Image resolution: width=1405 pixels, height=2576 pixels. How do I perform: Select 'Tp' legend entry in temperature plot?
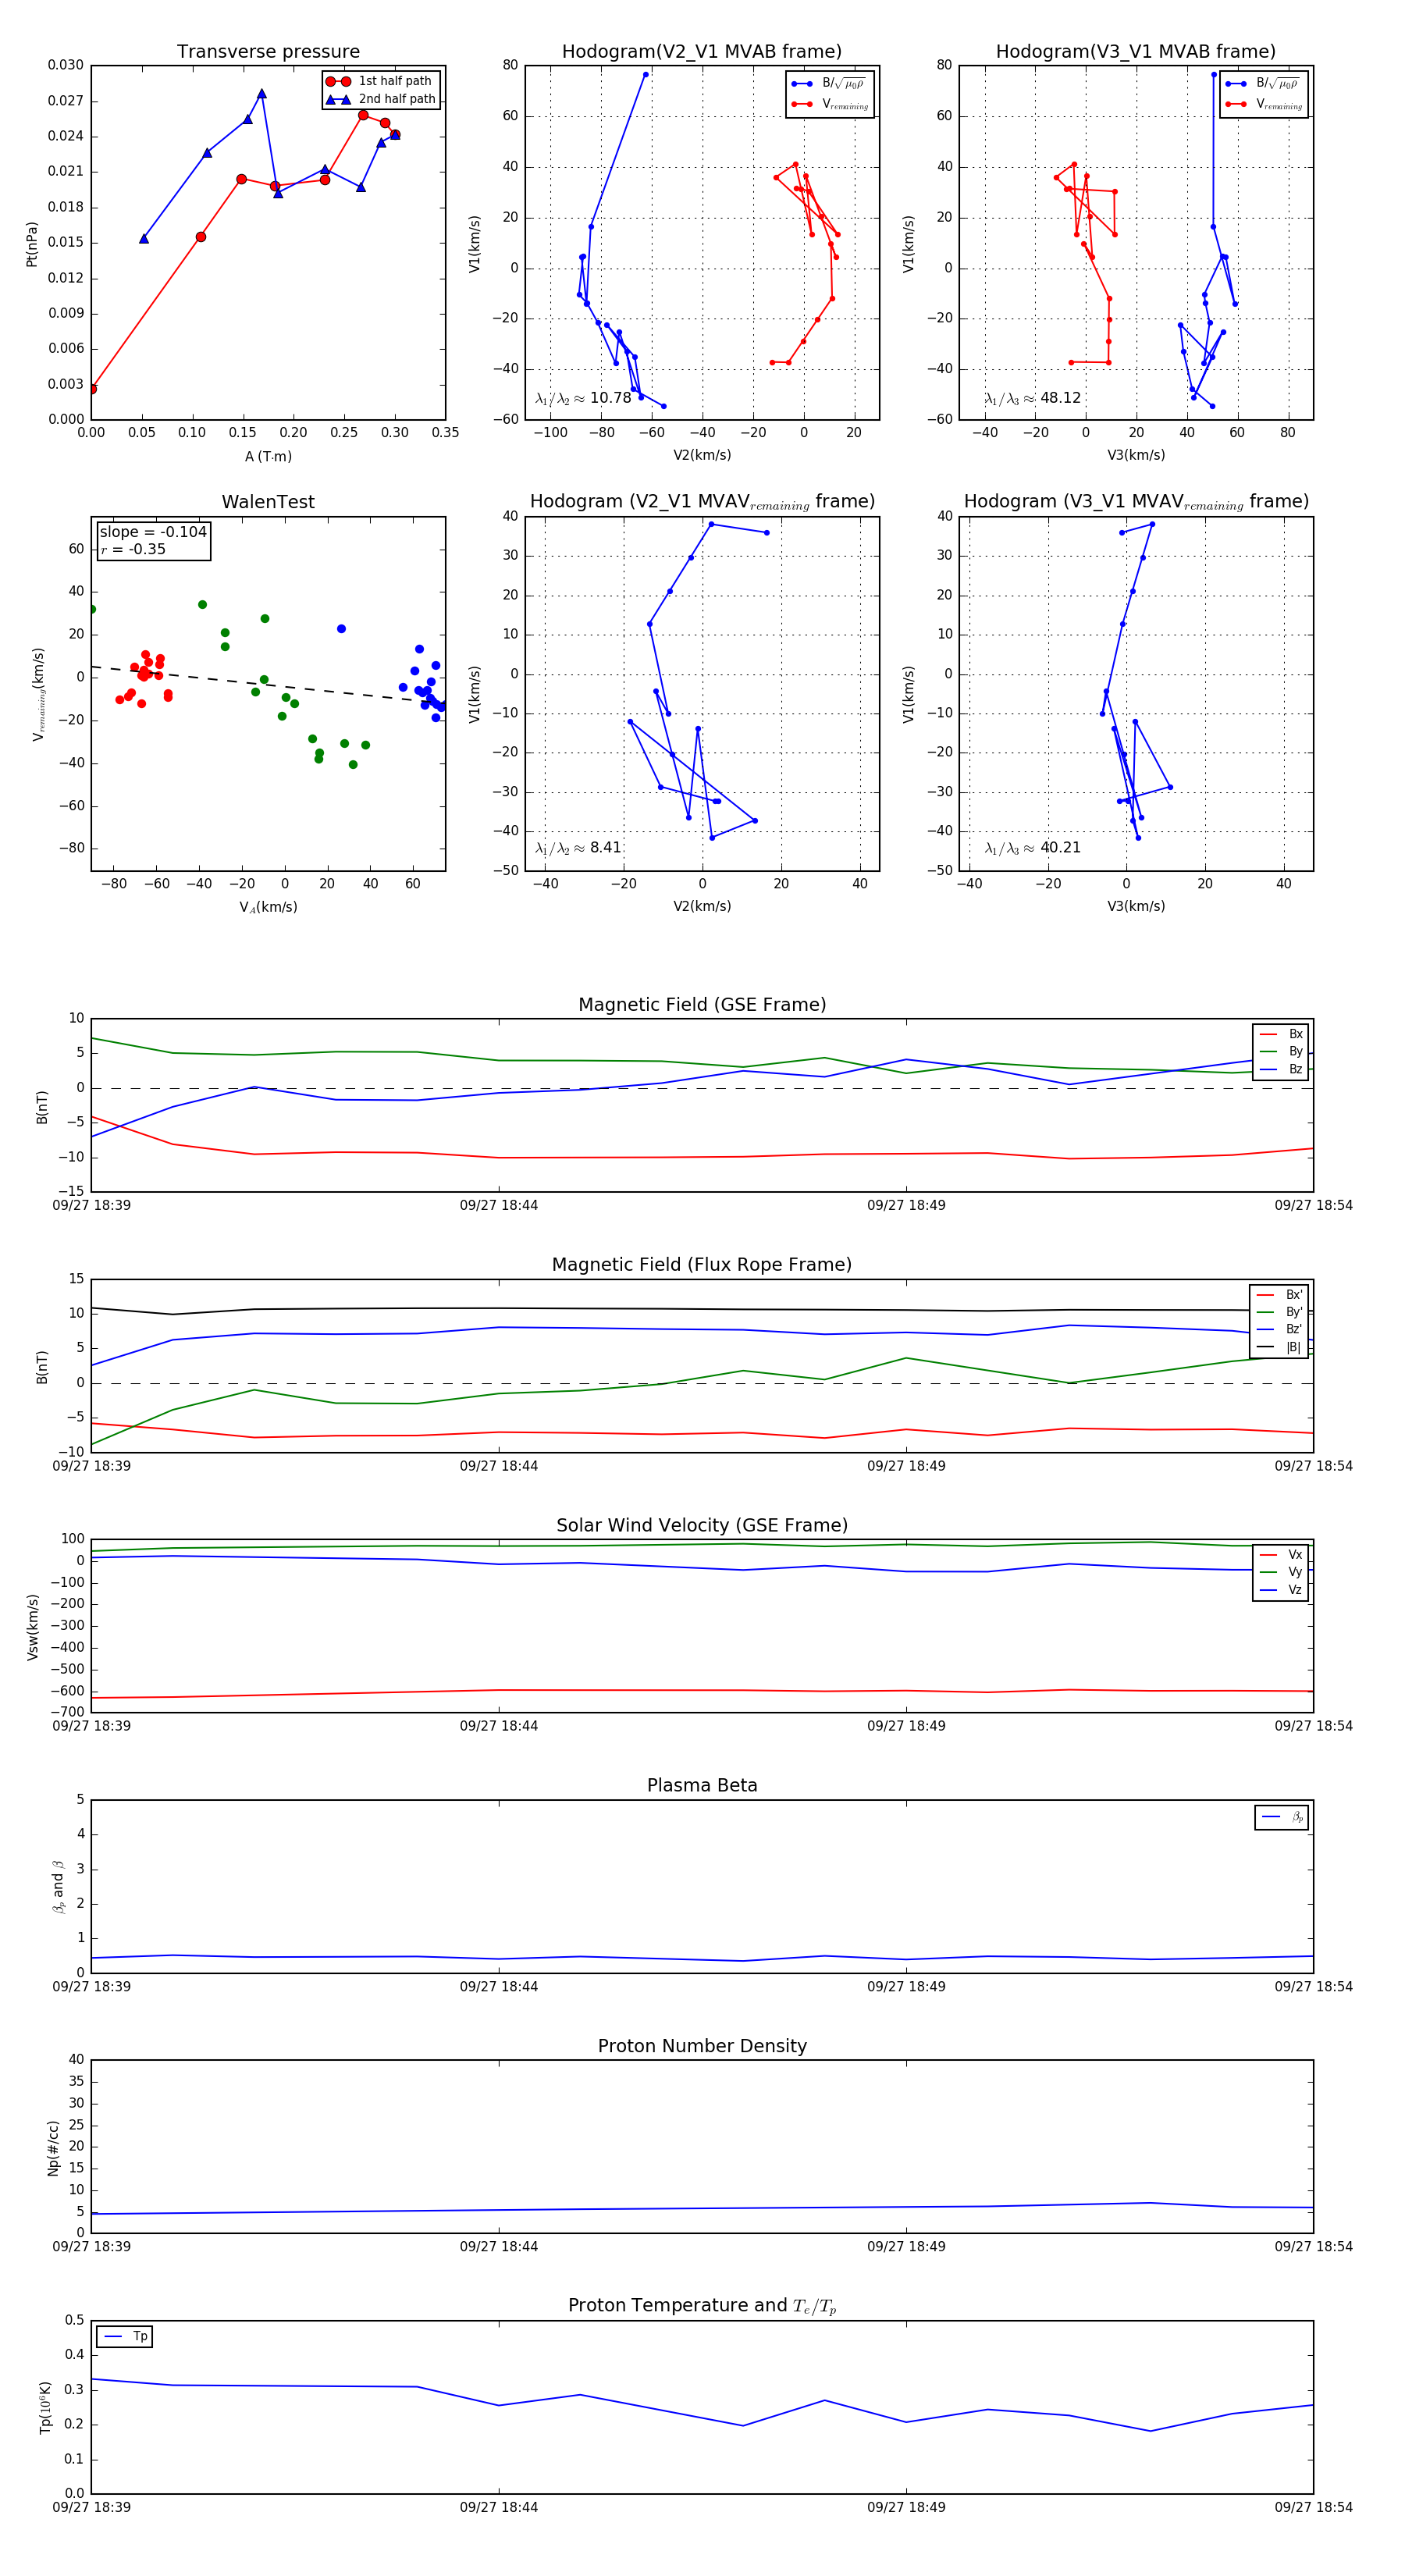[125, 2337]
